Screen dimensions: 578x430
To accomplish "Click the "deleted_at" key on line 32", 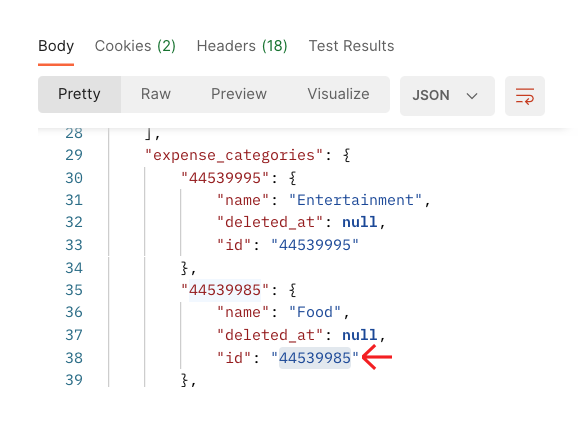I will (270, 223).
